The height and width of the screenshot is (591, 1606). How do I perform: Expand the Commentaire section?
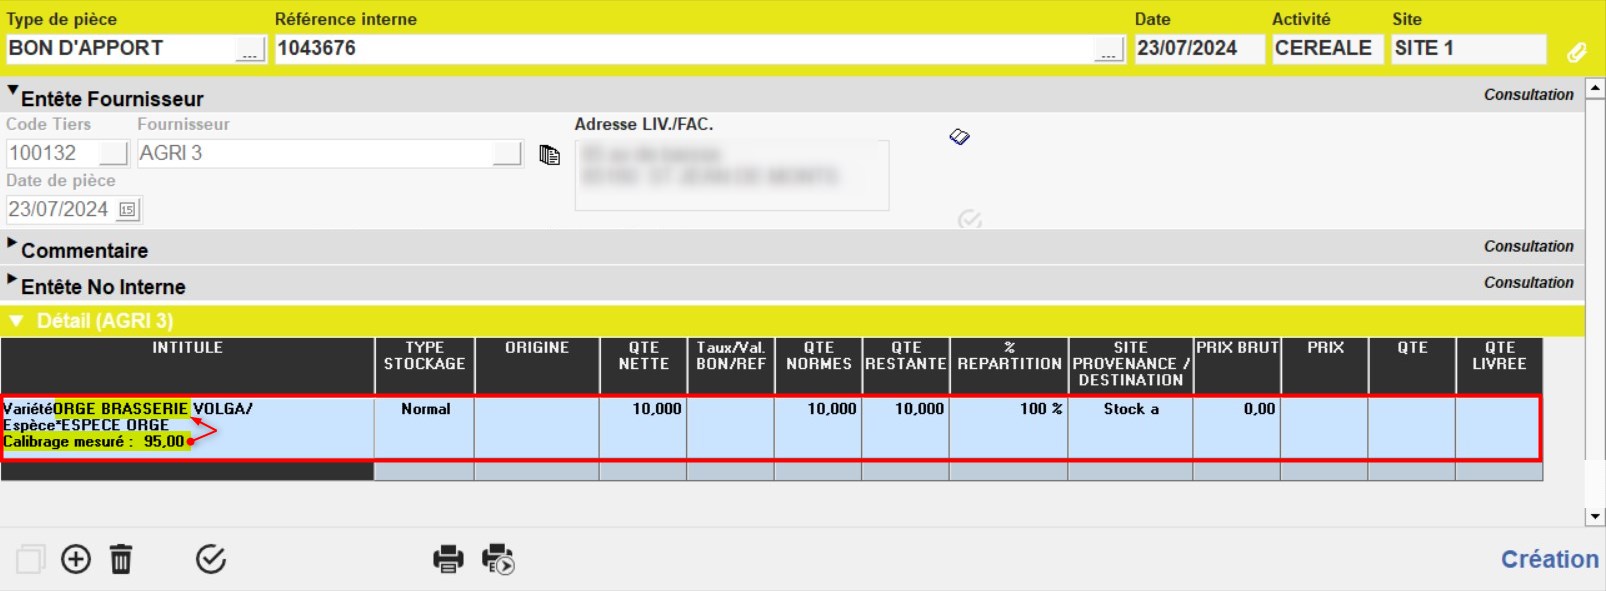[x=12, y=244]
